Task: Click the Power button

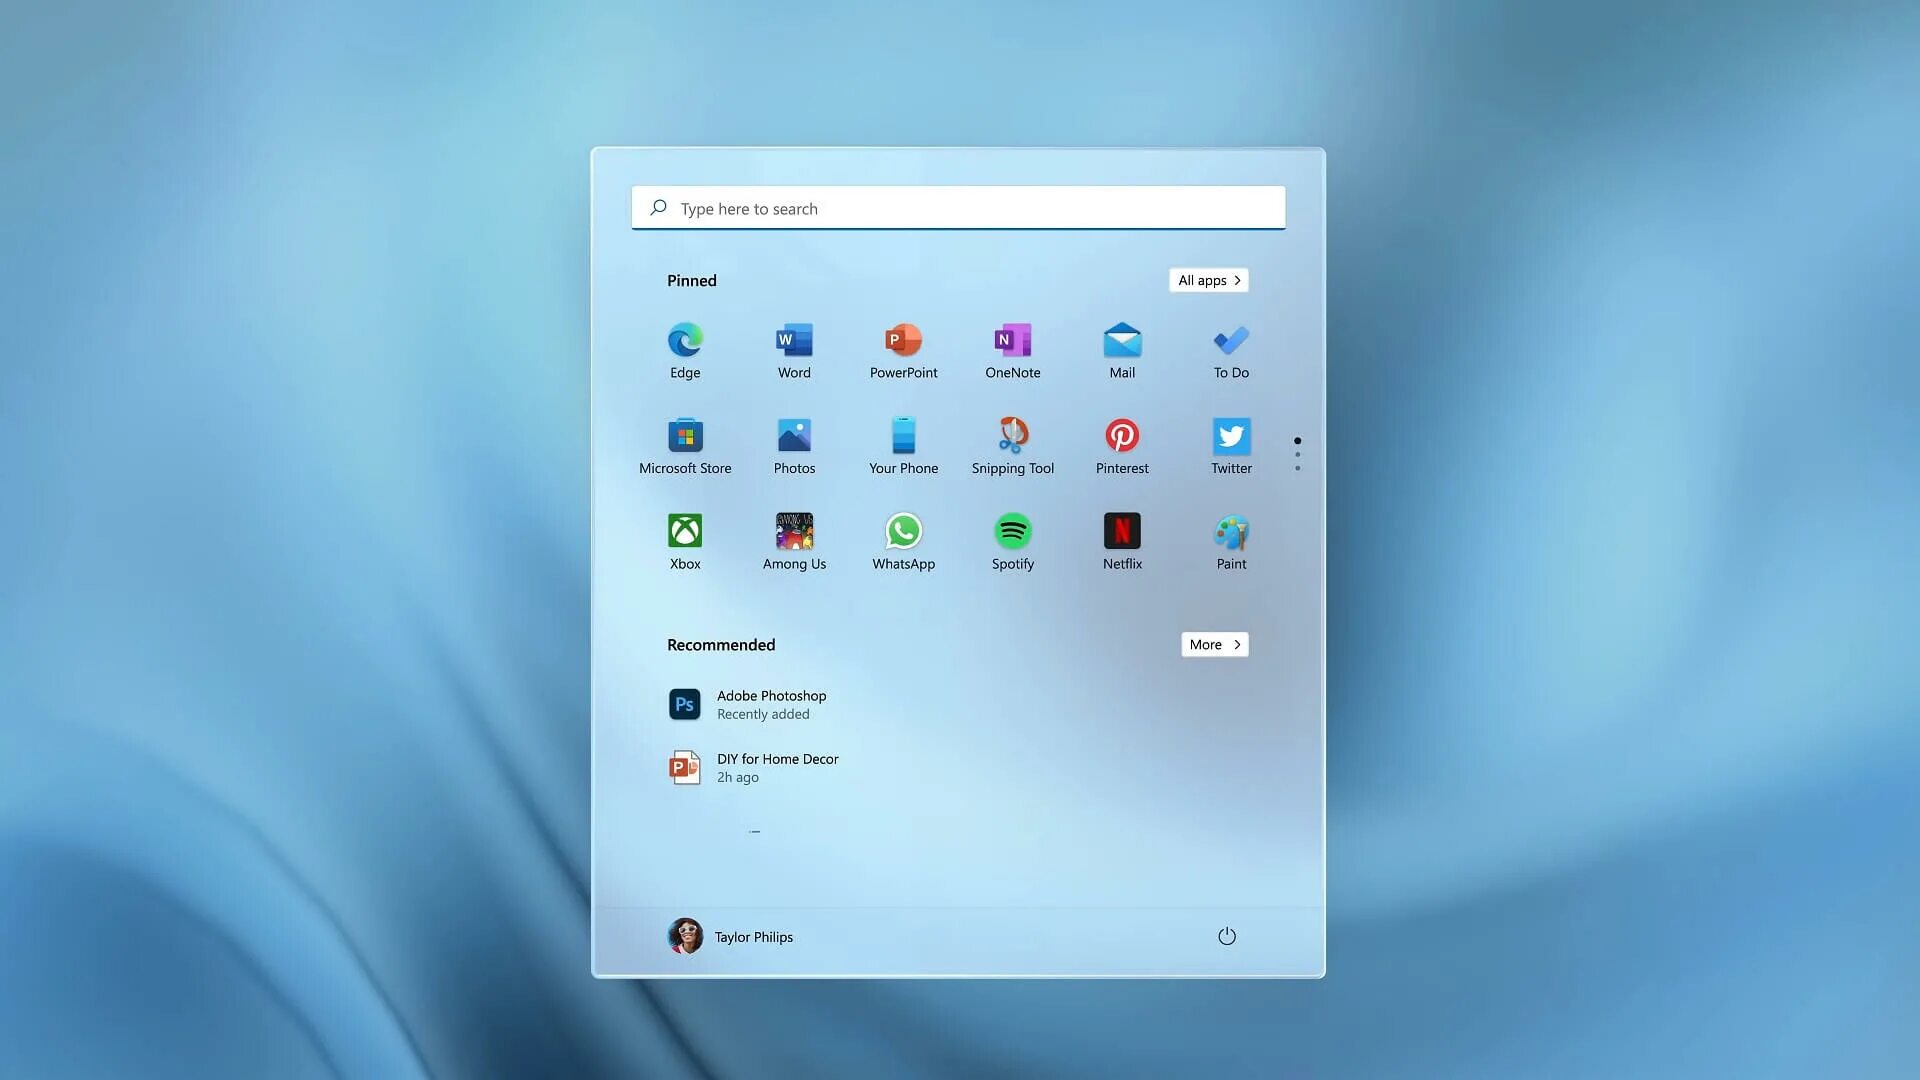Action: (1225, 936)
